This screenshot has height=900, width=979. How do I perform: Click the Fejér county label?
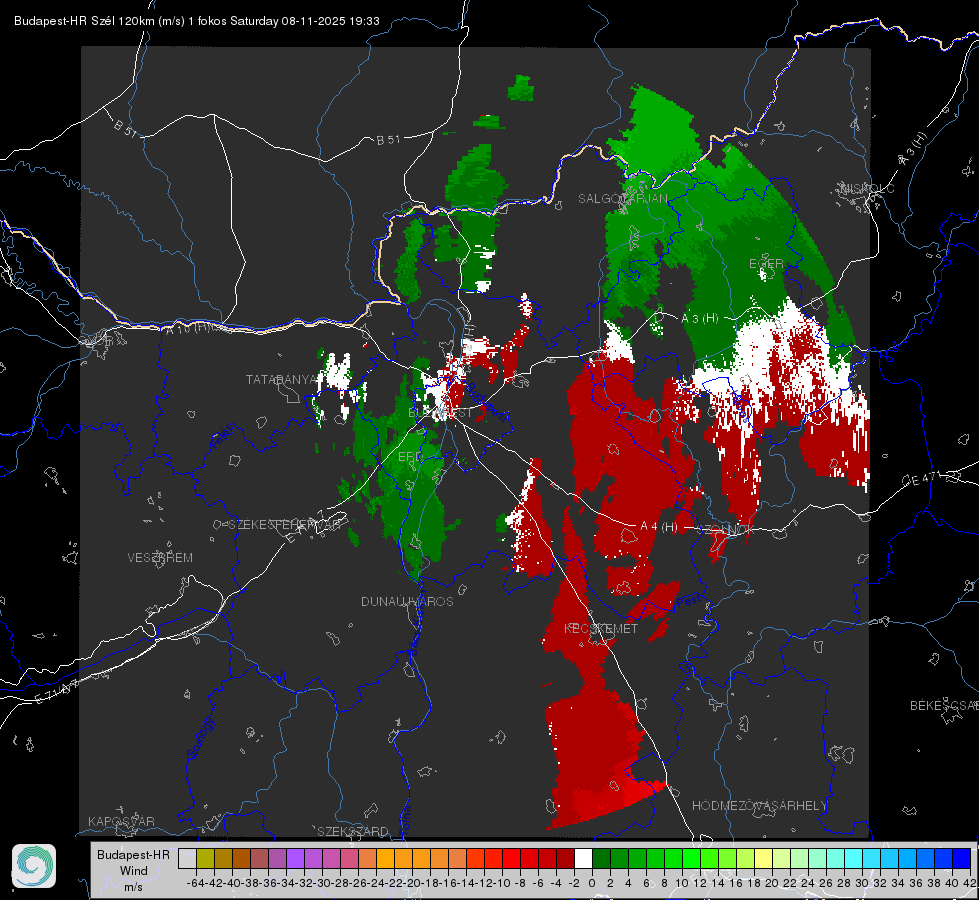coord(224,437)
